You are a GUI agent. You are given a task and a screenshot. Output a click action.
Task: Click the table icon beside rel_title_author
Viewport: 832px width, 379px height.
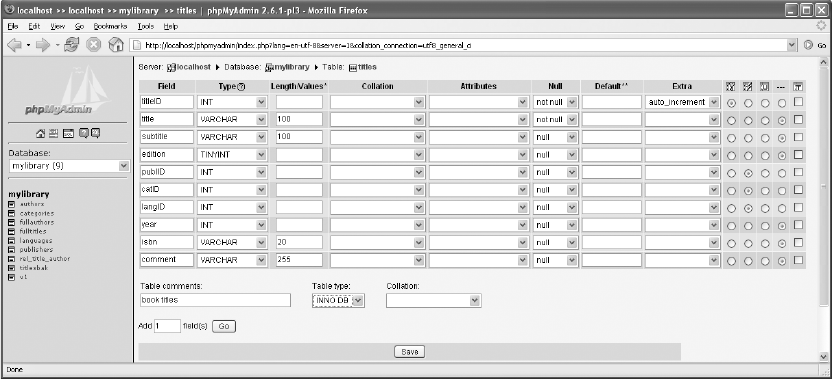point(12,259)
